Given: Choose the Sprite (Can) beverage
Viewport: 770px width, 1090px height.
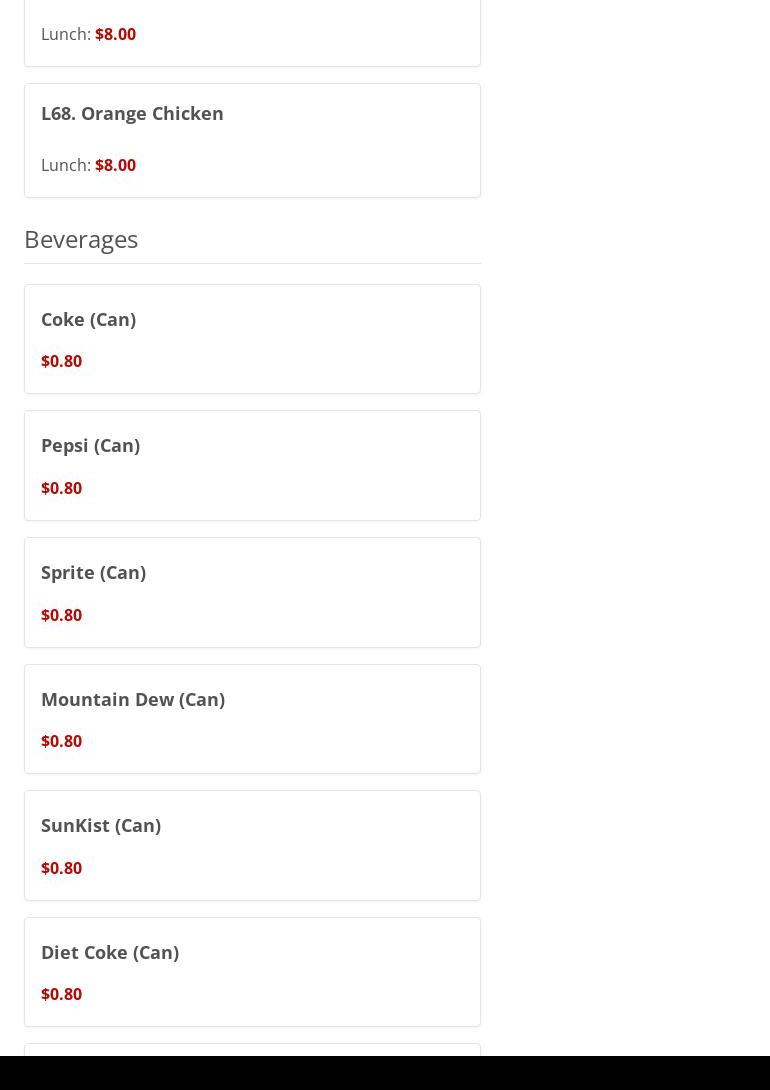Looking at the screenshot, I should point(93,572).
